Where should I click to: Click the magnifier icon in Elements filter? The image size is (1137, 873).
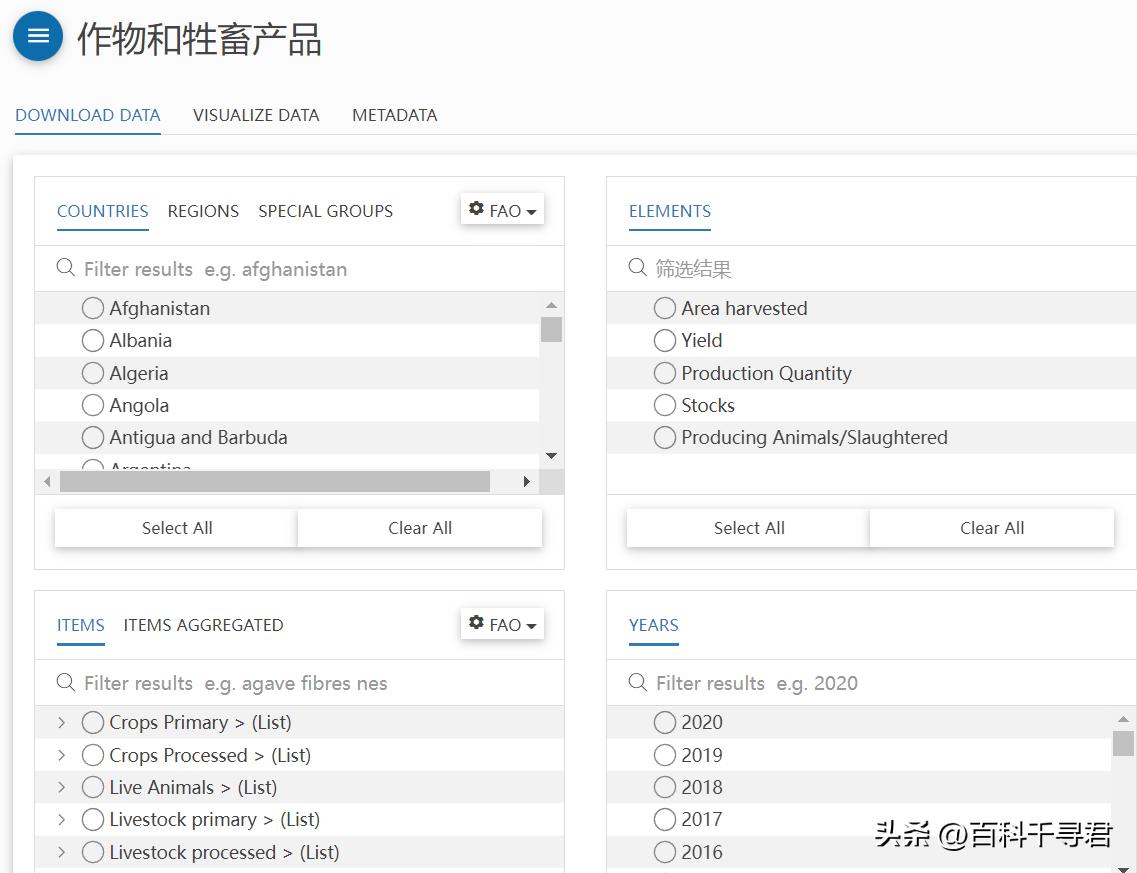click(637, 268)
